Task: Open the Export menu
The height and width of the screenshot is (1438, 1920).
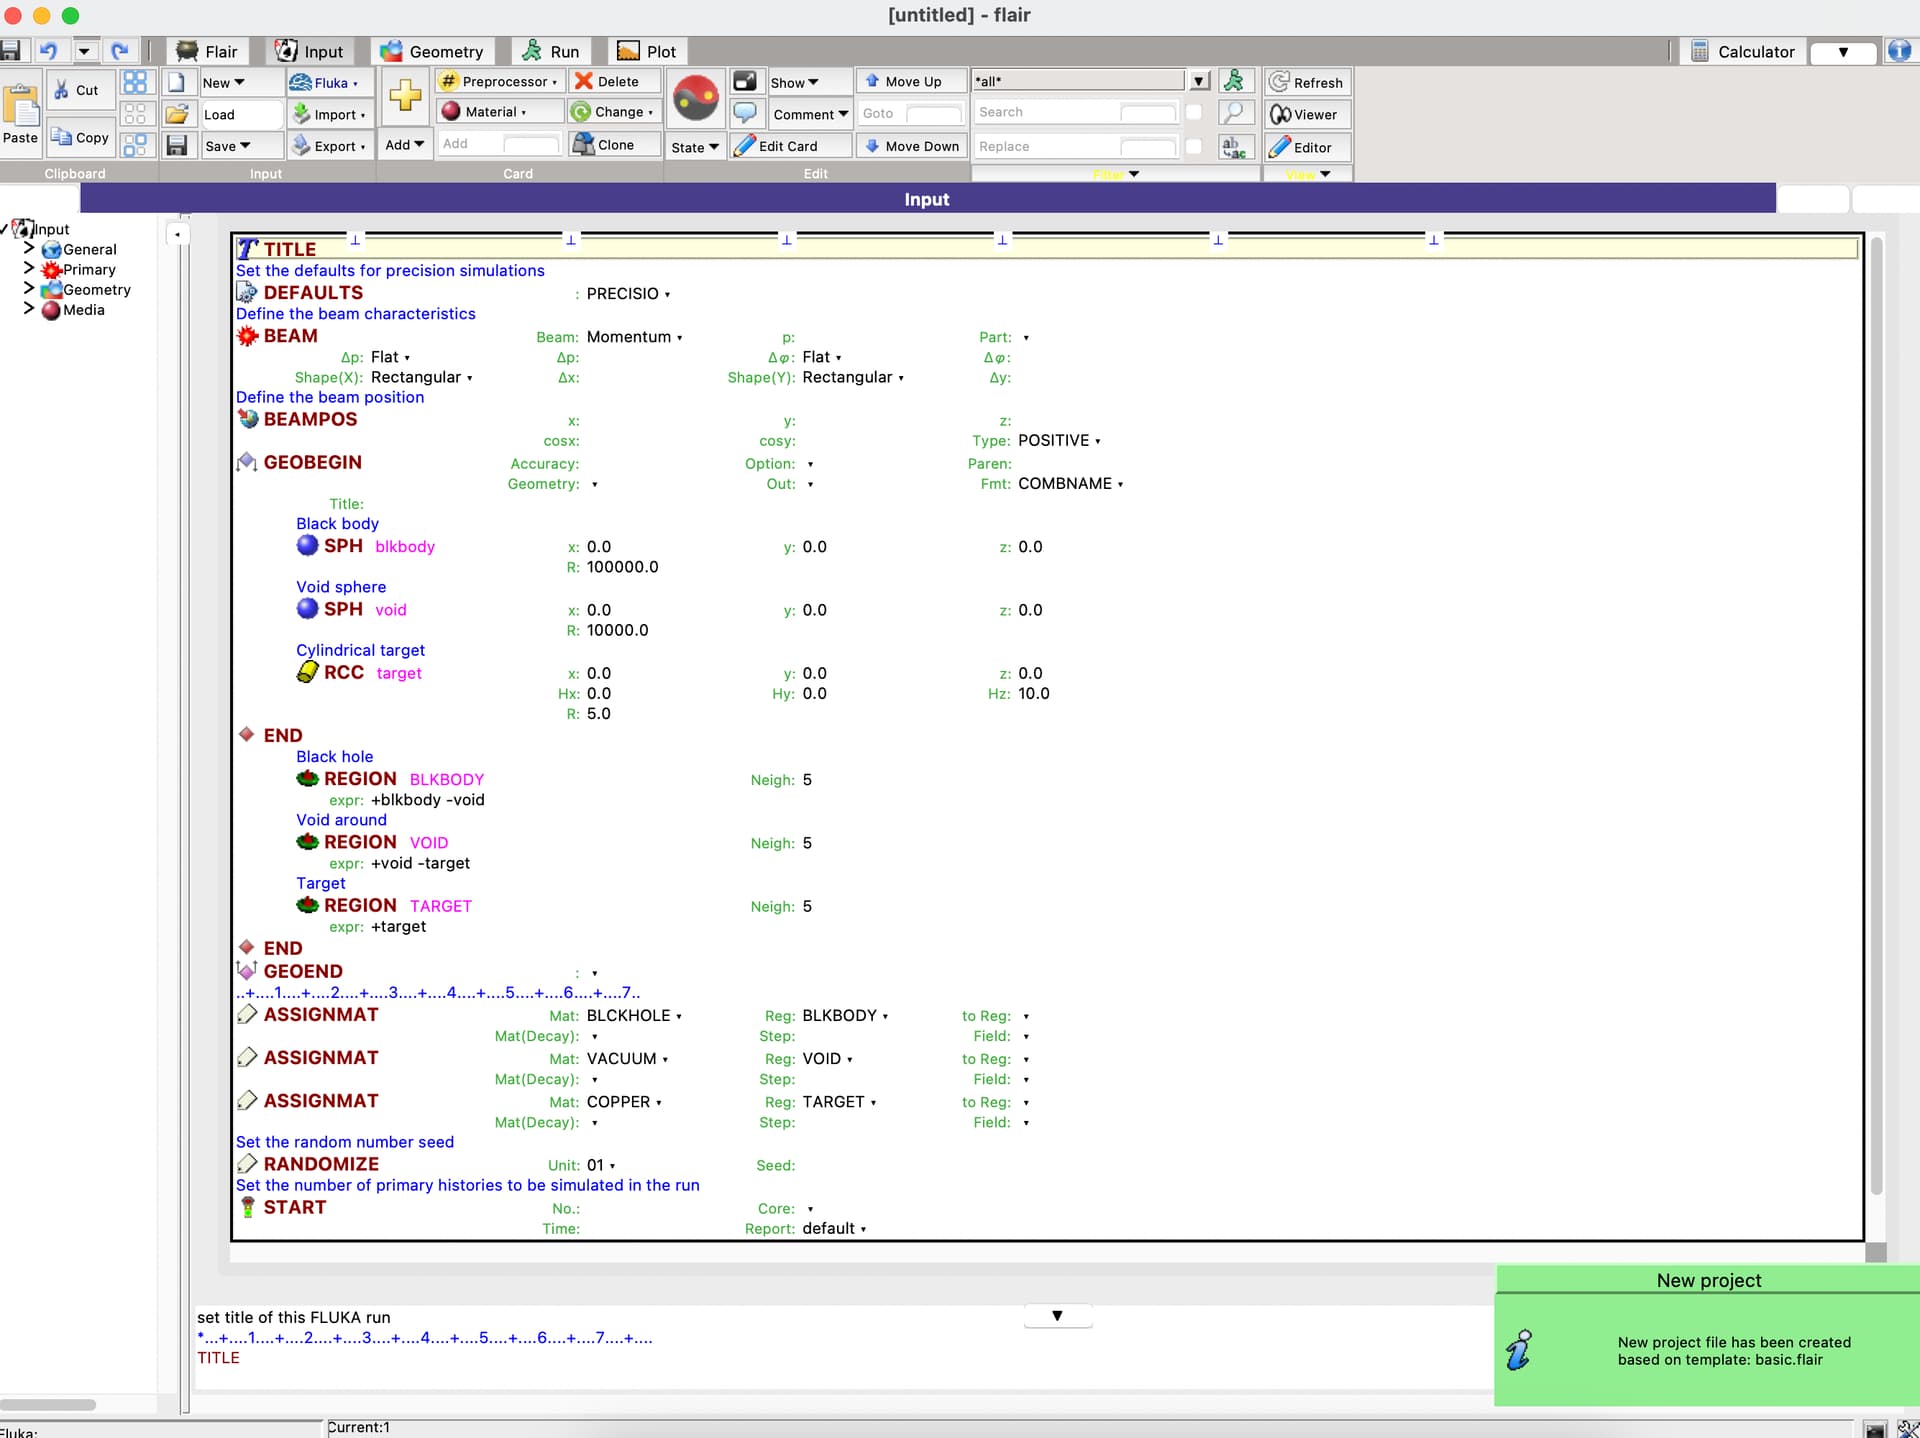Action: [329, 146]
